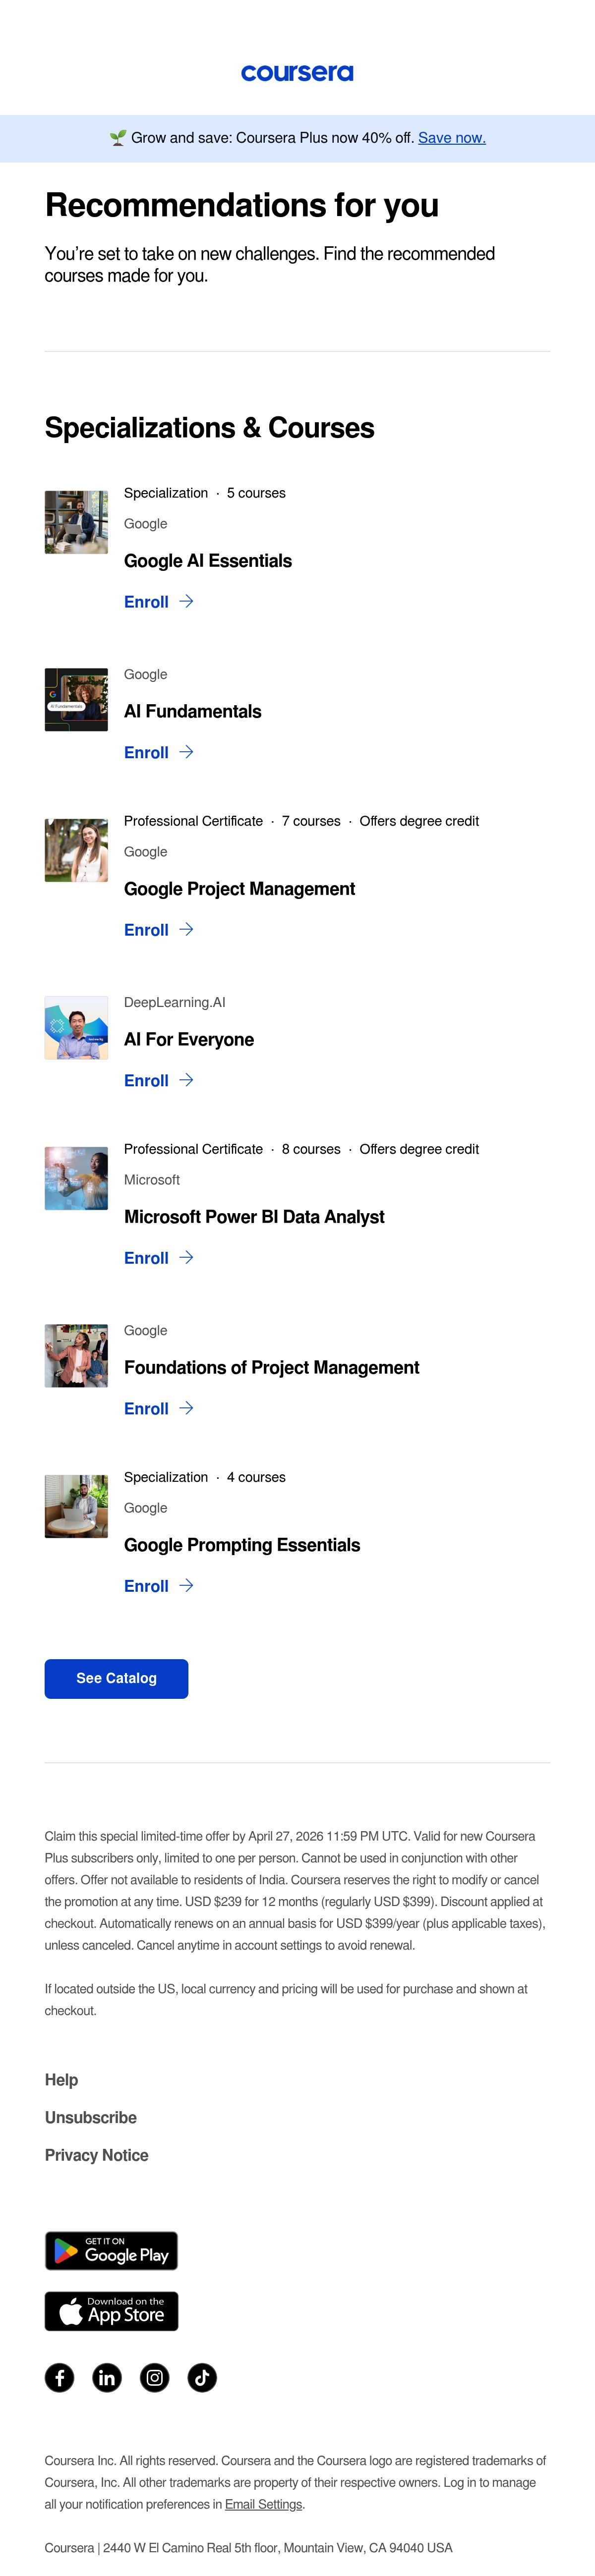Image resolution: width=595 pixels, height=2576 pixels.
Task: Open the Help link in footer
Action: 61,2079
